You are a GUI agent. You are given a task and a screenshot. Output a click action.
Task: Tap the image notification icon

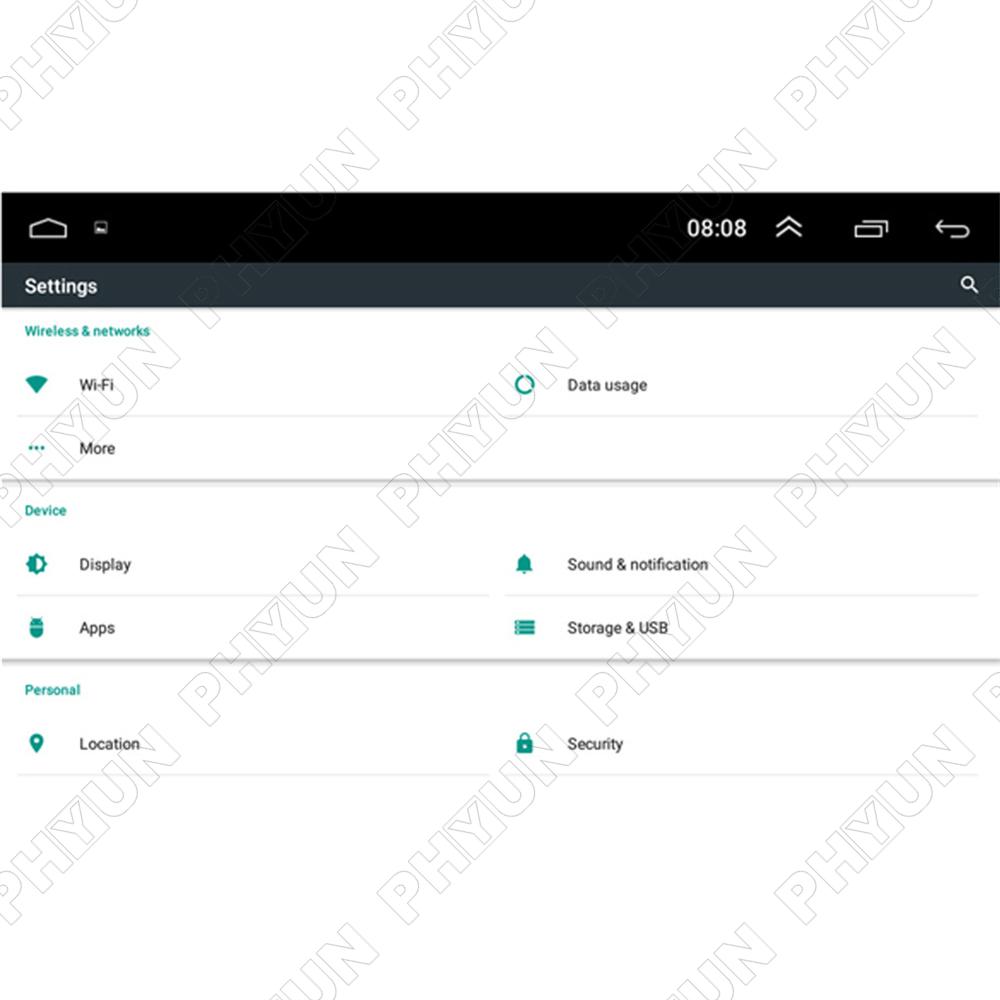tap(101, 228)
